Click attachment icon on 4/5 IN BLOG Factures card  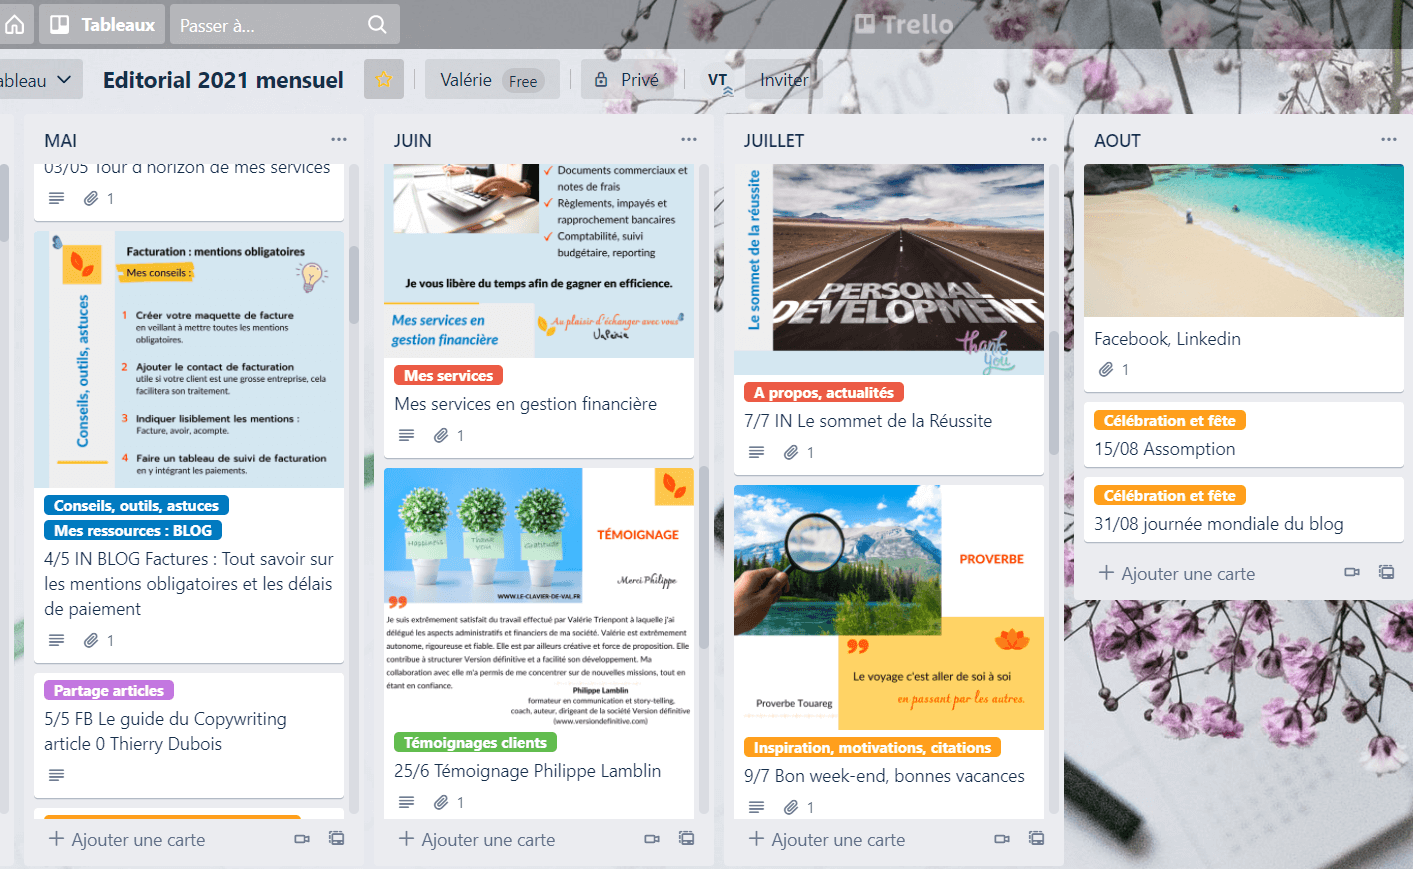[x=91, y=640]
